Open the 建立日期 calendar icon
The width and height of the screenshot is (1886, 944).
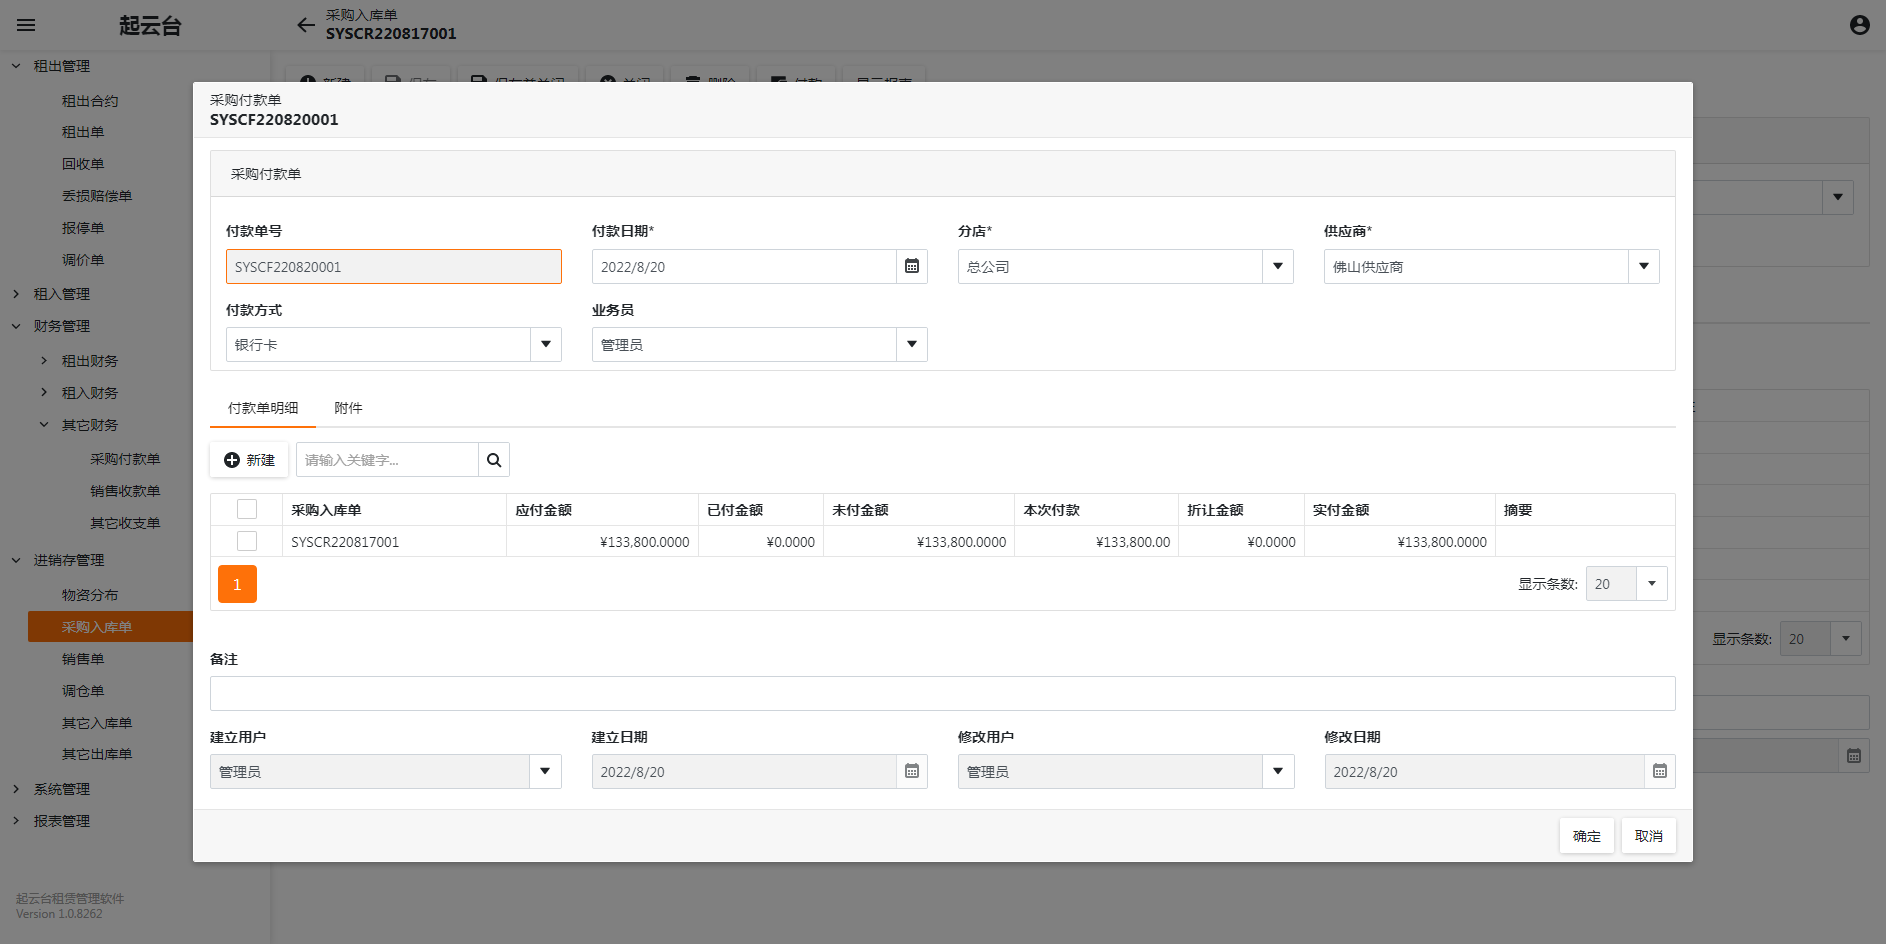click(x=912, y=771)
